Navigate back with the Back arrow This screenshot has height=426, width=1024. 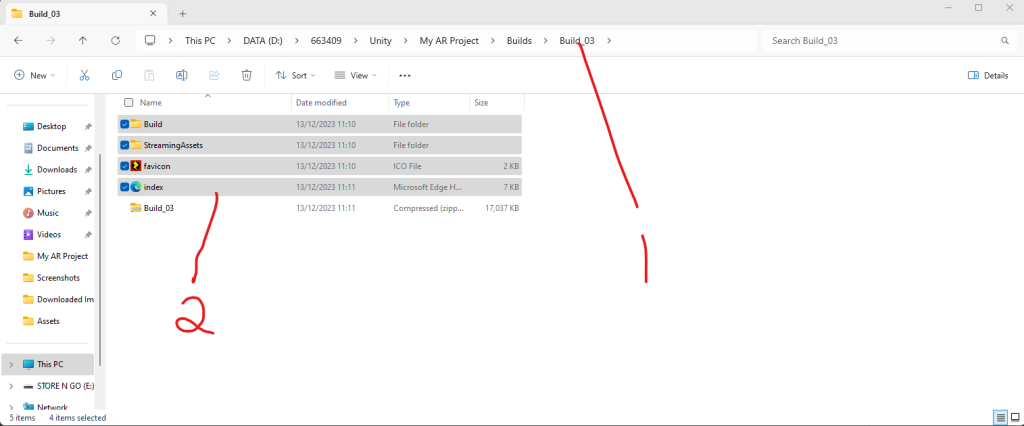click(x=19, y=40)
